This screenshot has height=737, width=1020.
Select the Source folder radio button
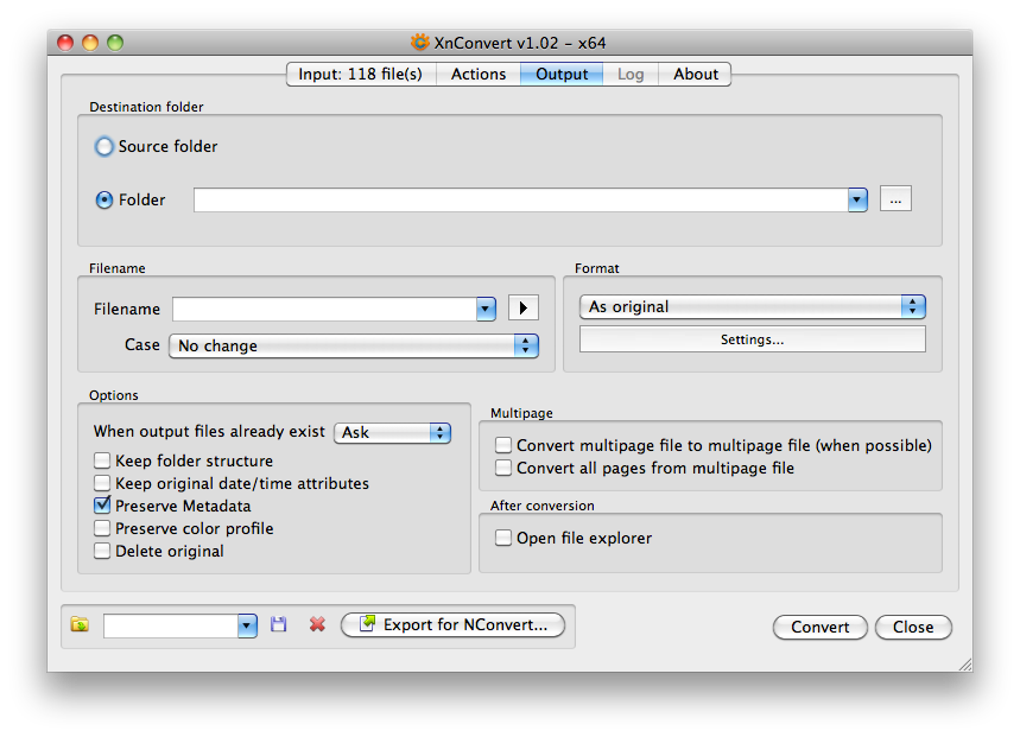pyautogui.click(x=104, y=146)
